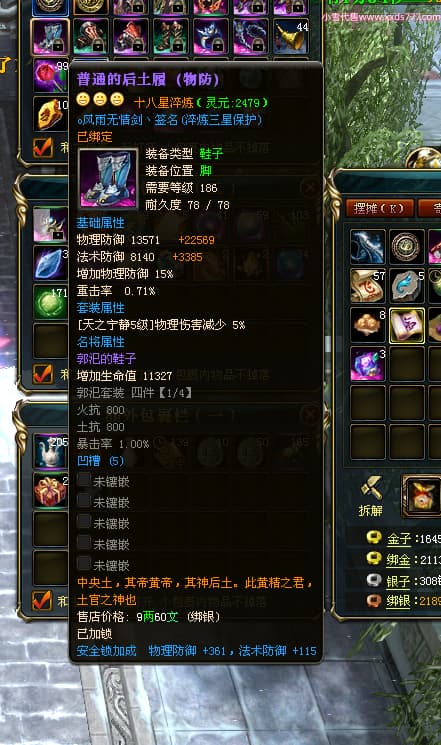Image resolution: width=441 pixels, height=745 pixels.
Task: Toggle the orange checkbox under first bag
Action: [43, 147]
